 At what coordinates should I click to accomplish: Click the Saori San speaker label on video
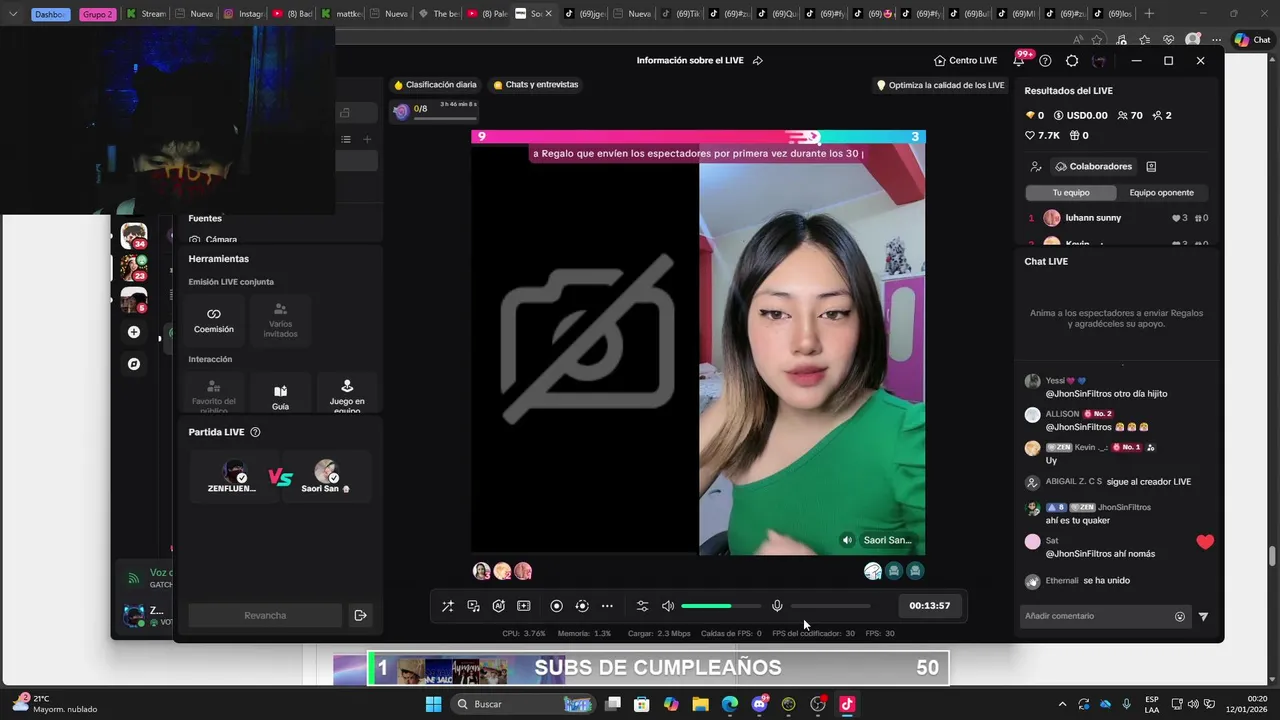pos(878,540)
